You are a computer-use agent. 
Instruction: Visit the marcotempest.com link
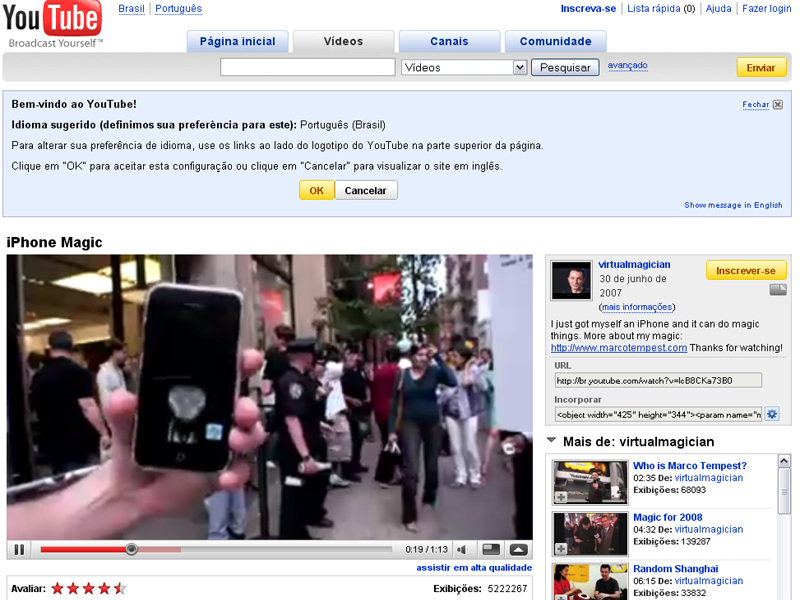tap(619, 347)
